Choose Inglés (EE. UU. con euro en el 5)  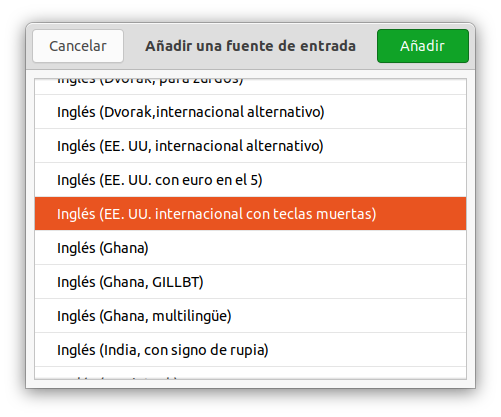[250, 180]
